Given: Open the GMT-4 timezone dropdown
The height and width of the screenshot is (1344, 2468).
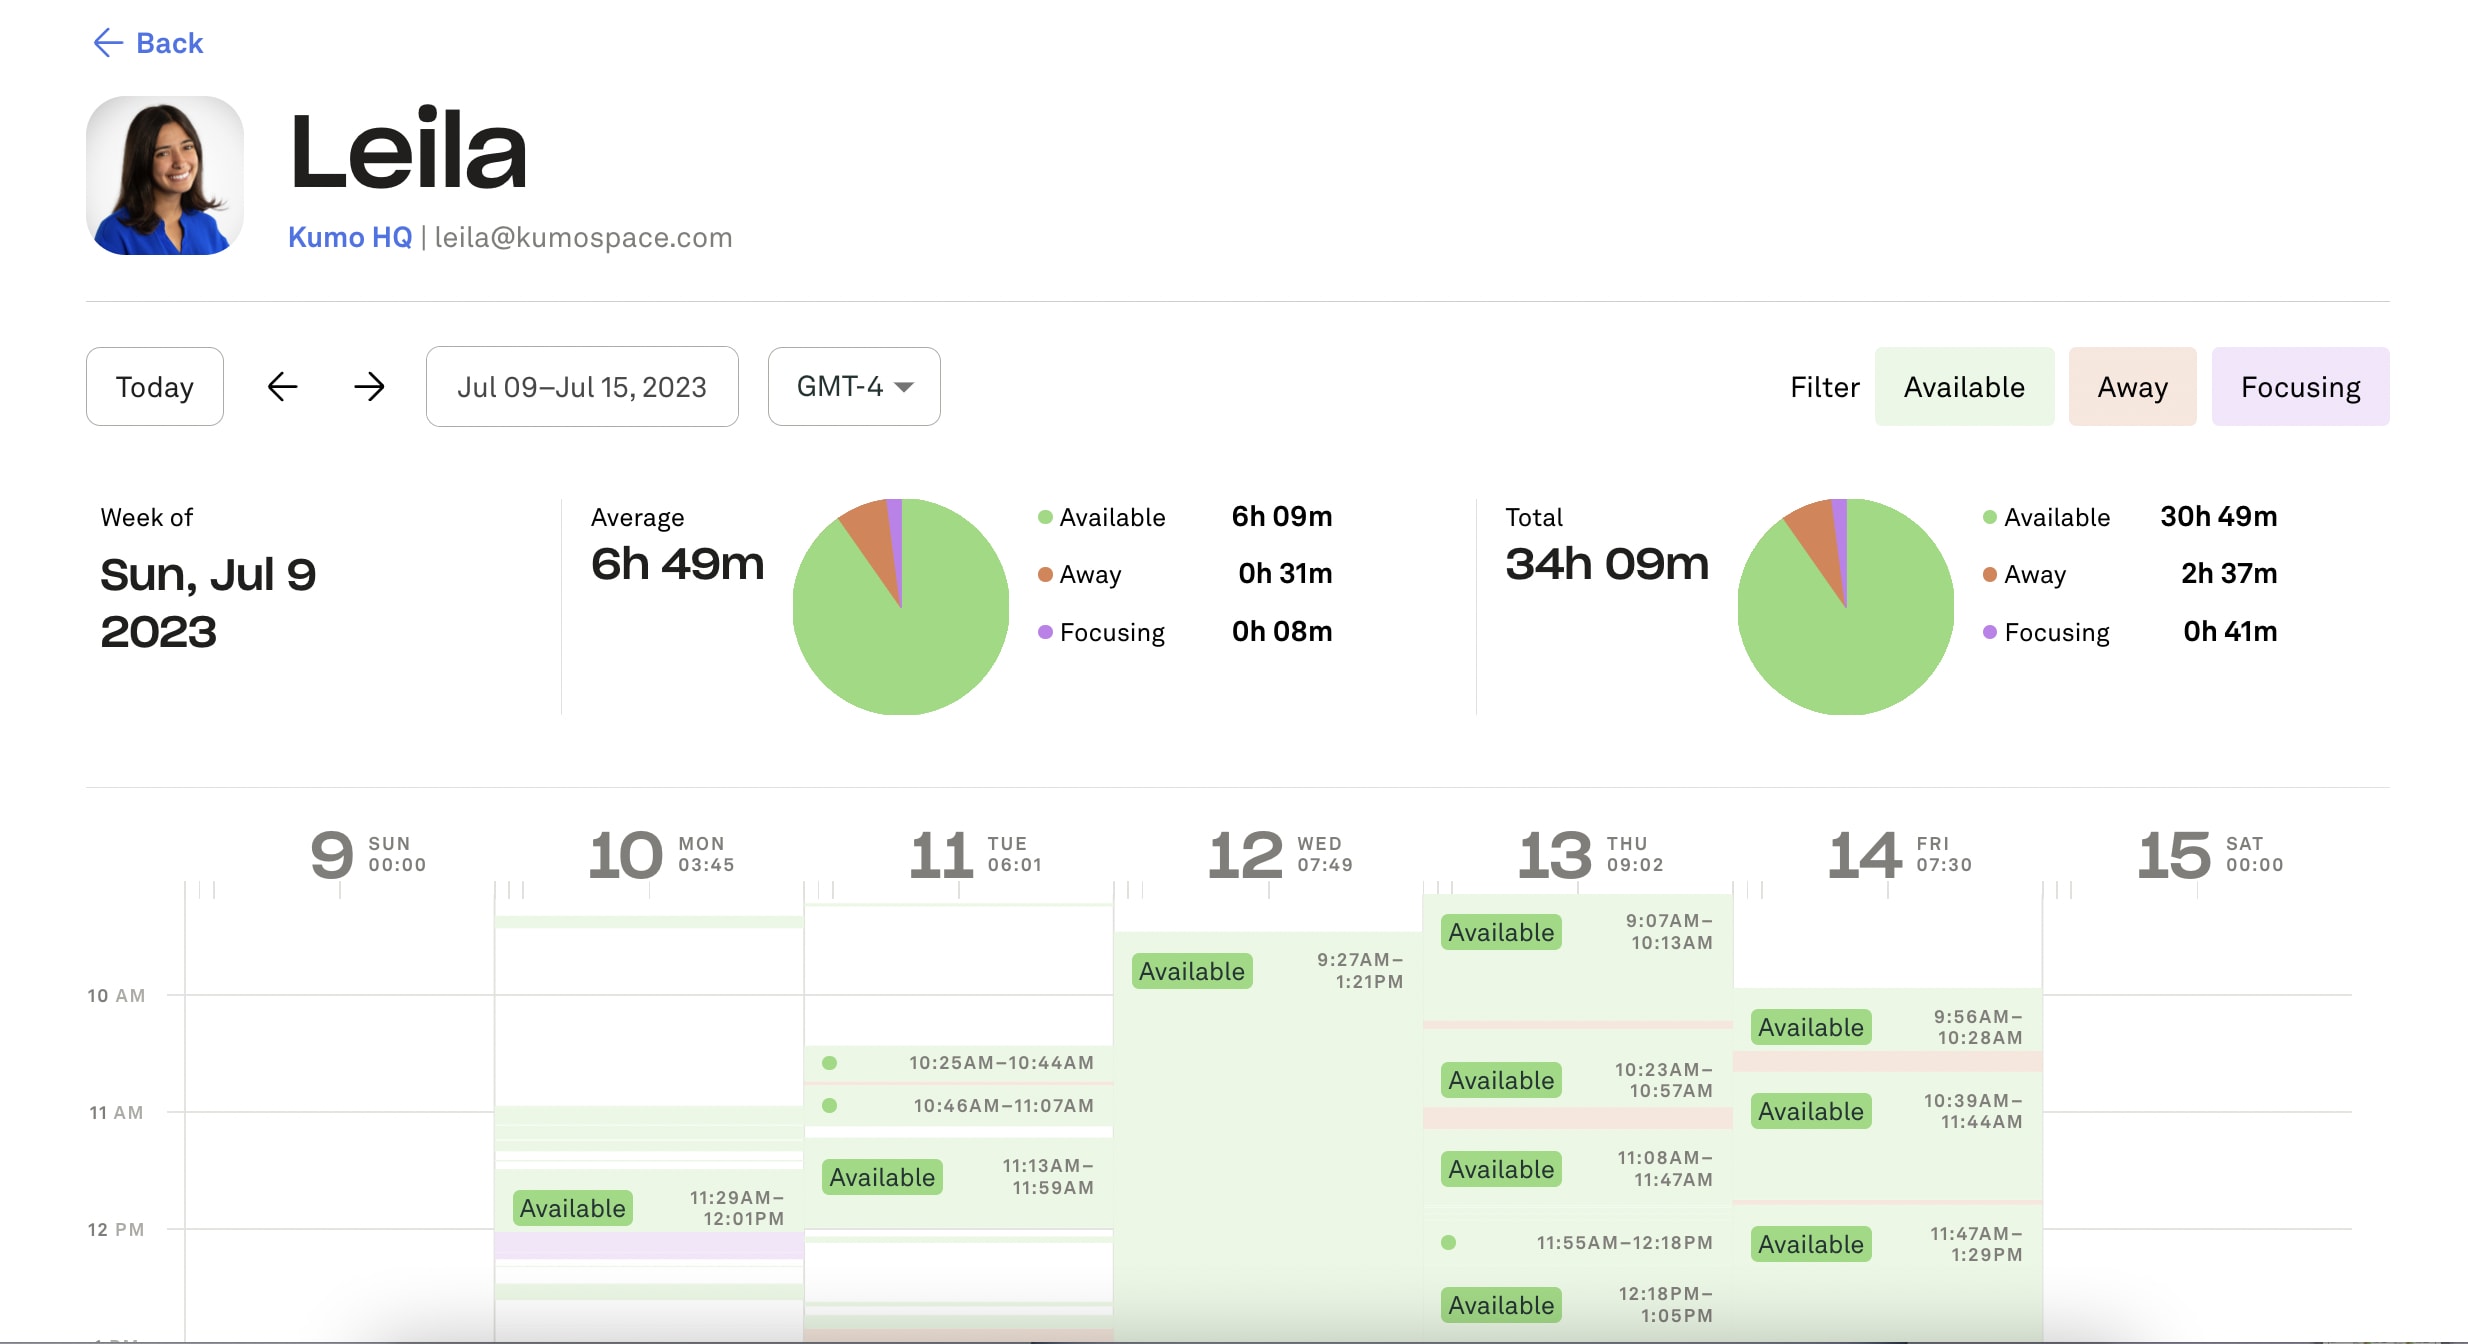Looking at the screenshot, I should 853,387.
